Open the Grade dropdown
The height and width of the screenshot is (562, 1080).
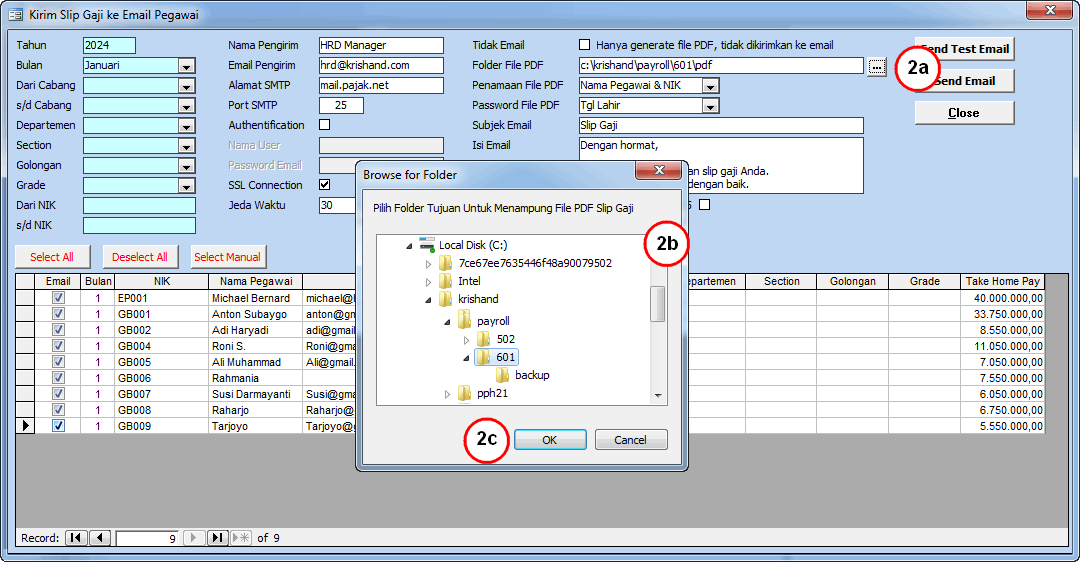point(187,186)
